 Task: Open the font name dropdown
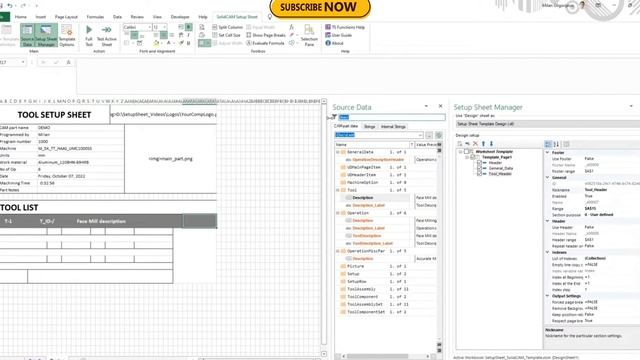click(x=149, y=27)
